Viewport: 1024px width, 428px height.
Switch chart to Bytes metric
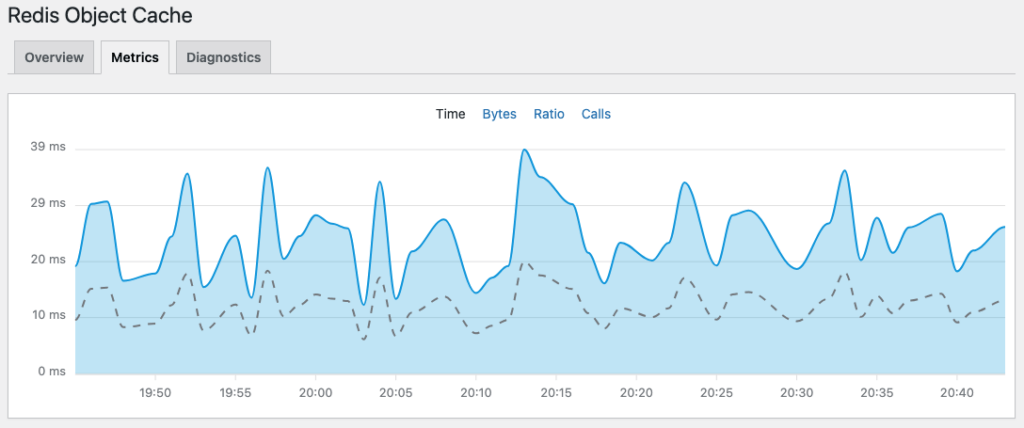tap(499, 114)
